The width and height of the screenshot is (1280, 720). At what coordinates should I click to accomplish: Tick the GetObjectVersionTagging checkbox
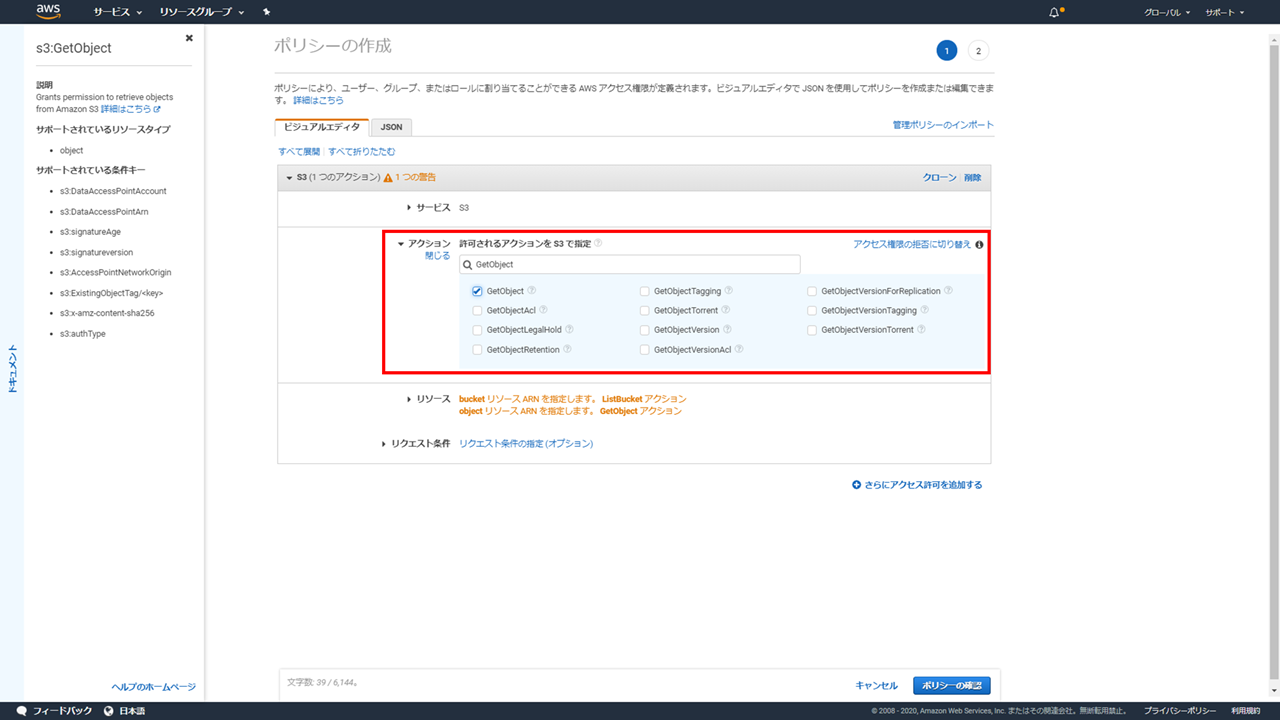tap(812, 310)
